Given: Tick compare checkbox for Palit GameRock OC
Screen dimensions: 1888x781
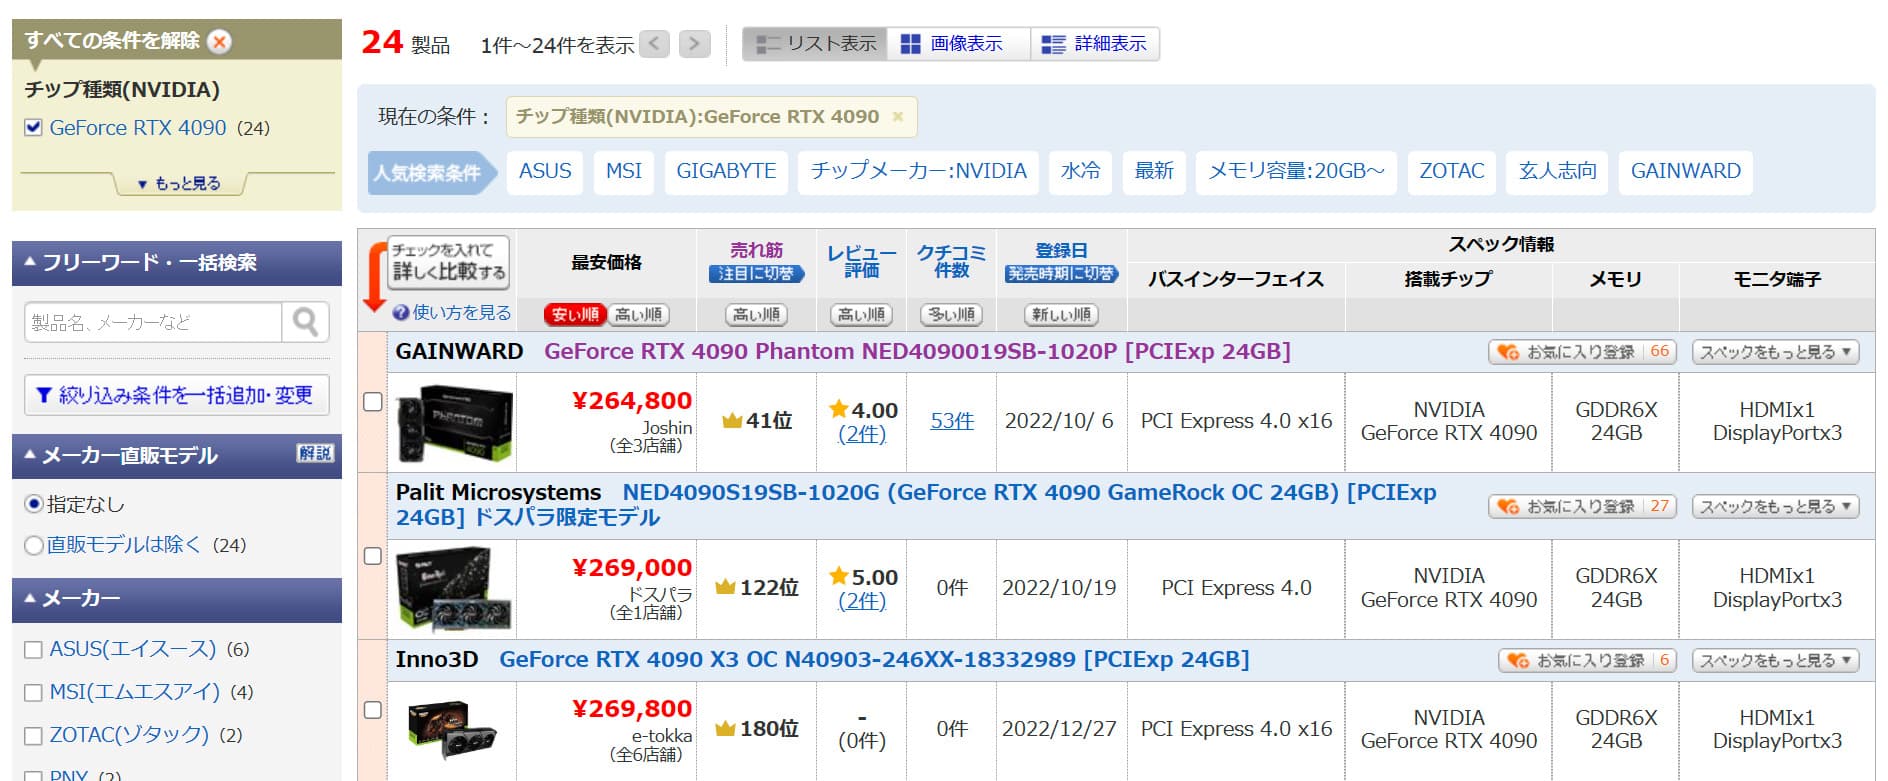Looking at the screenshot, I should [373, 556].
